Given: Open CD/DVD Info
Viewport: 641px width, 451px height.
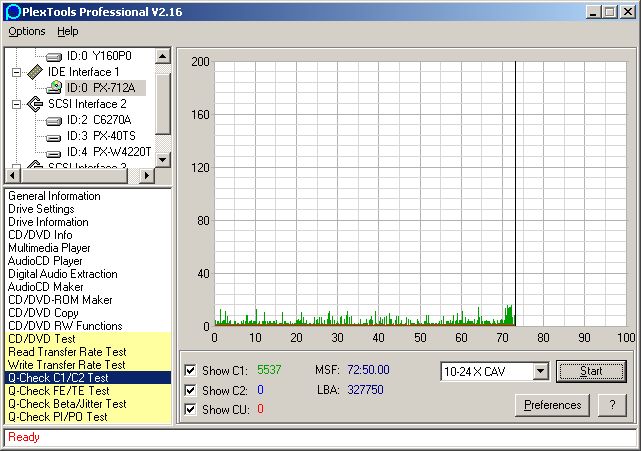Looking at the screenshot, I should 40,235.
